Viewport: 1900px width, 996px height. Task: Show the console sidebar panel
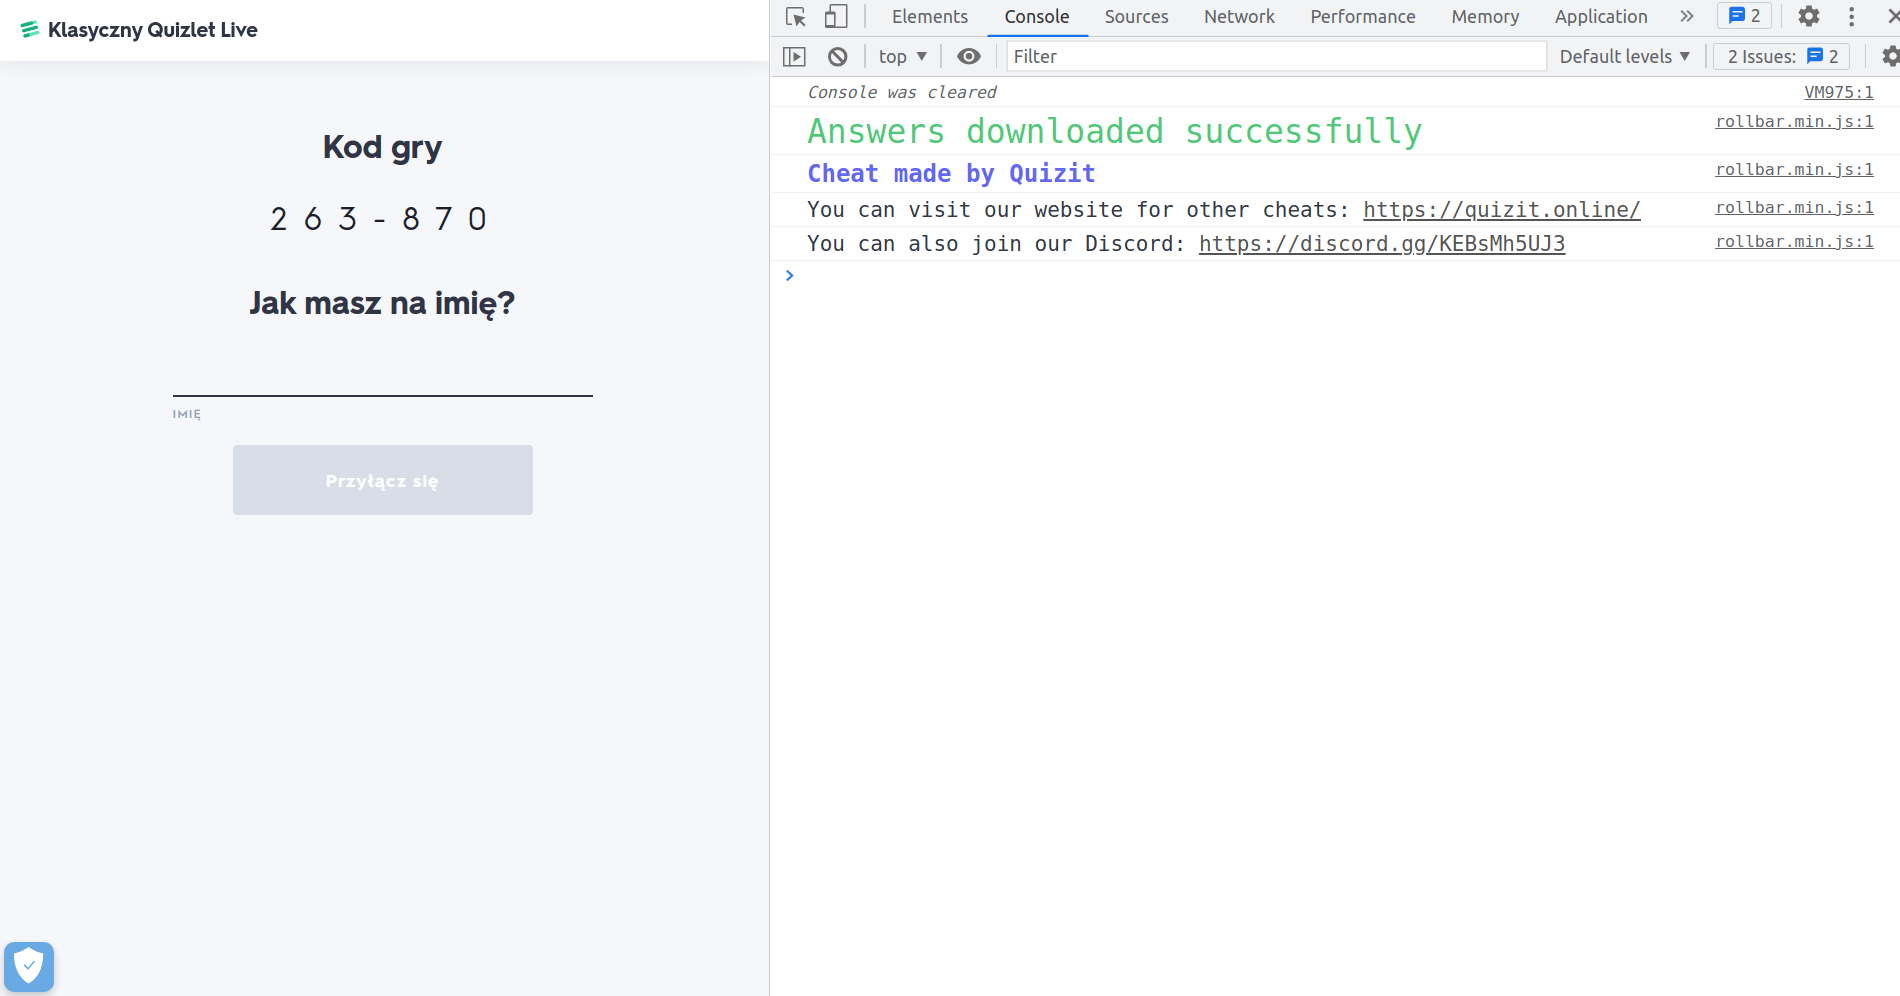tap(794, 57)
